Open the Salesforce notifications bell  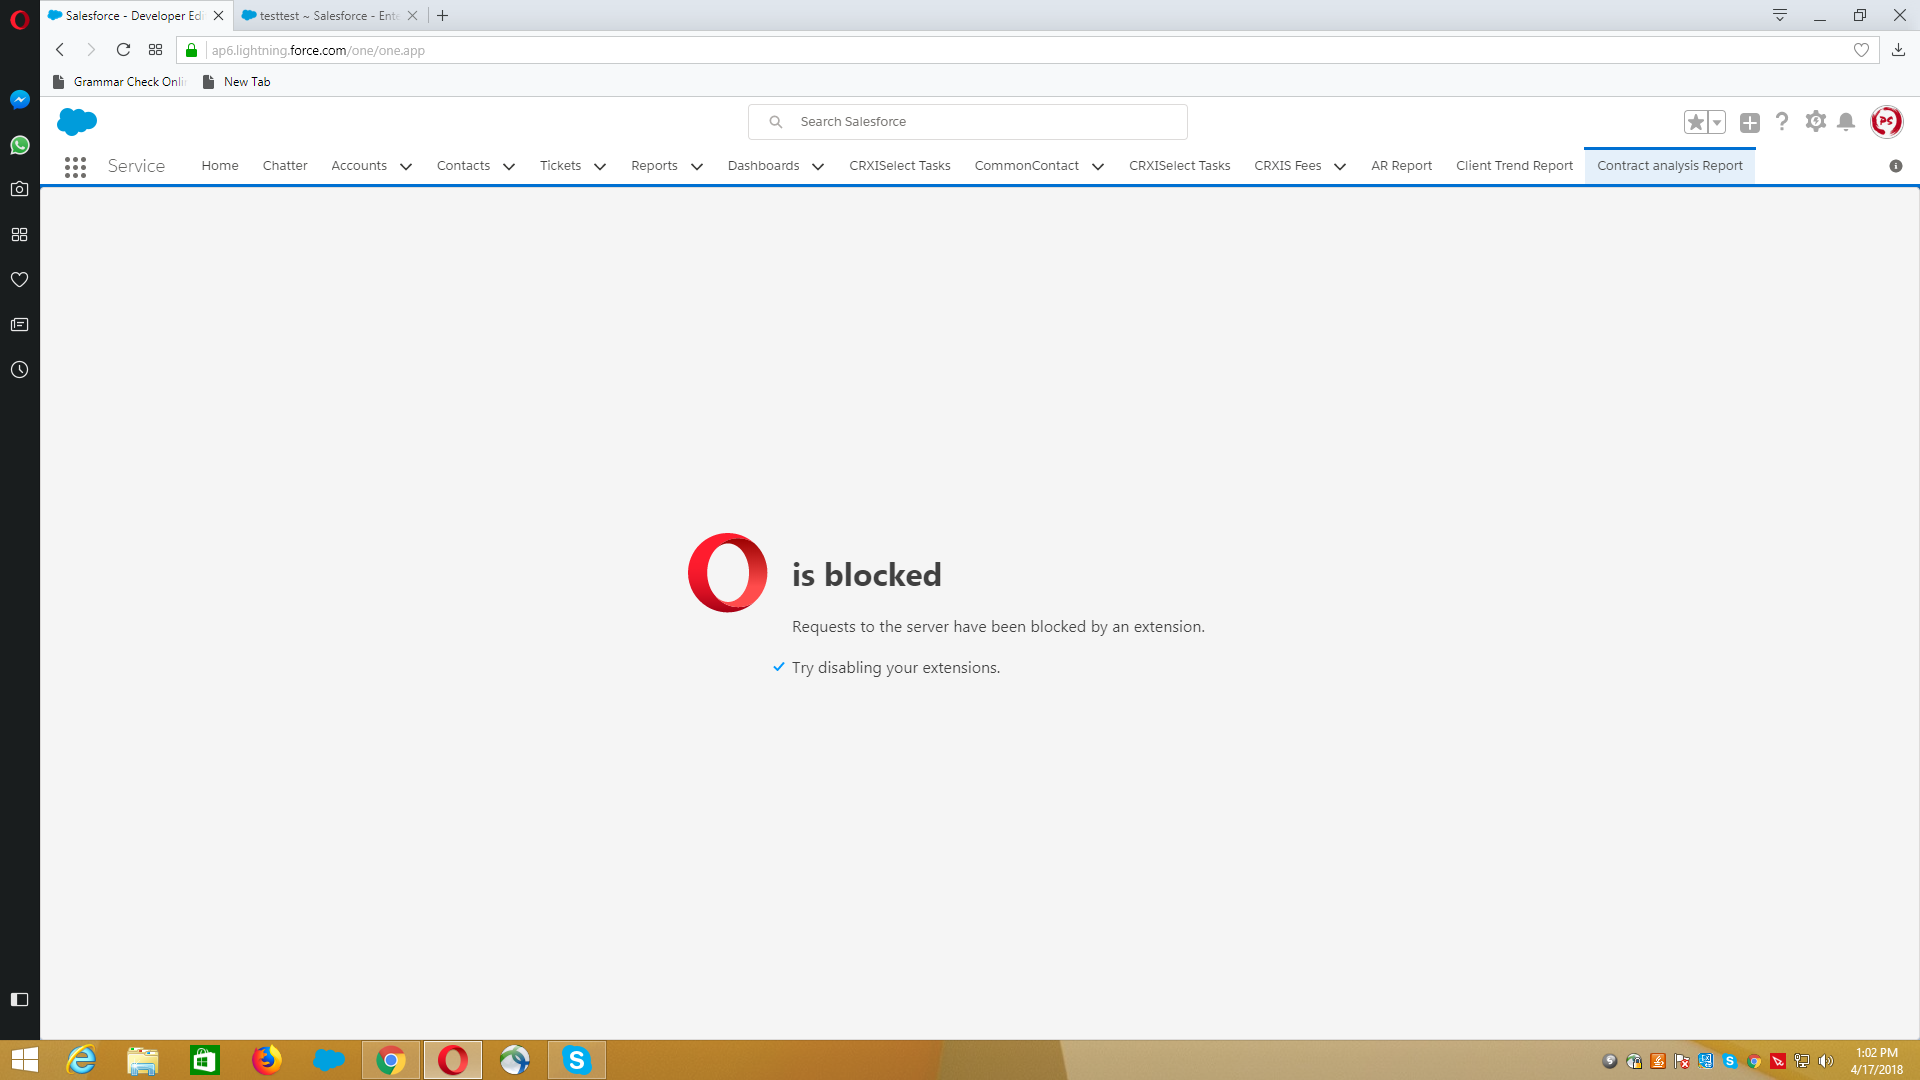pos(1846,122)
